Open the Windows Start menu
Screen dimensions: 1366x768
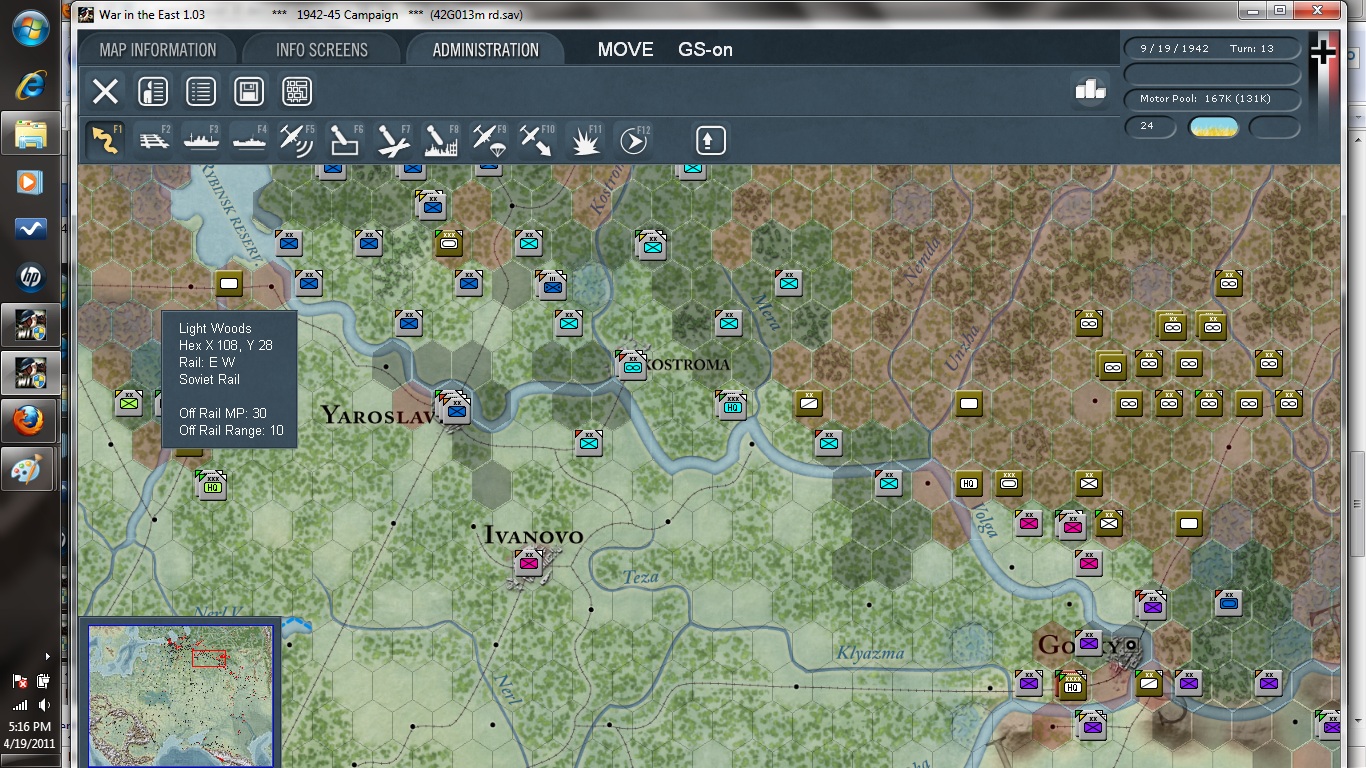pyautogui.click(x=30, y=30)
